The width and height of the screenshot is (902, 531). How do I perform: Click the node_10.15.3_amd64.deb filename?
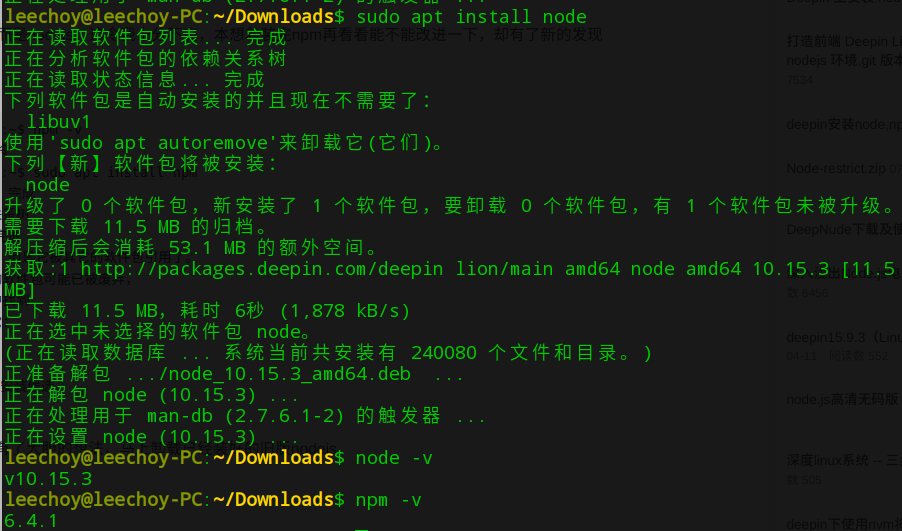285,374
